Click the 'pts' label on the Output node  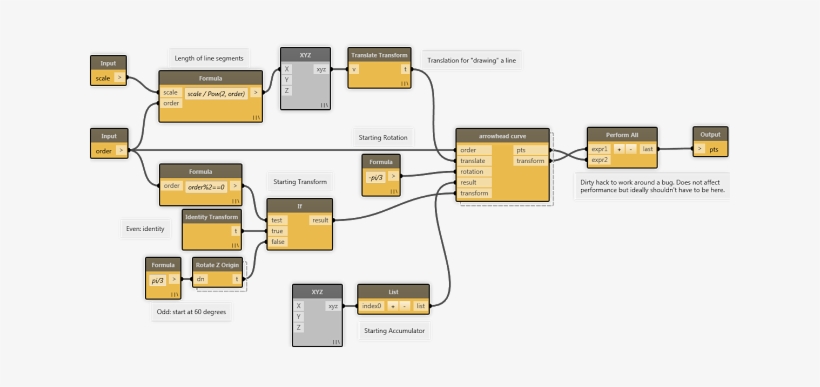(x=714, y=150)
